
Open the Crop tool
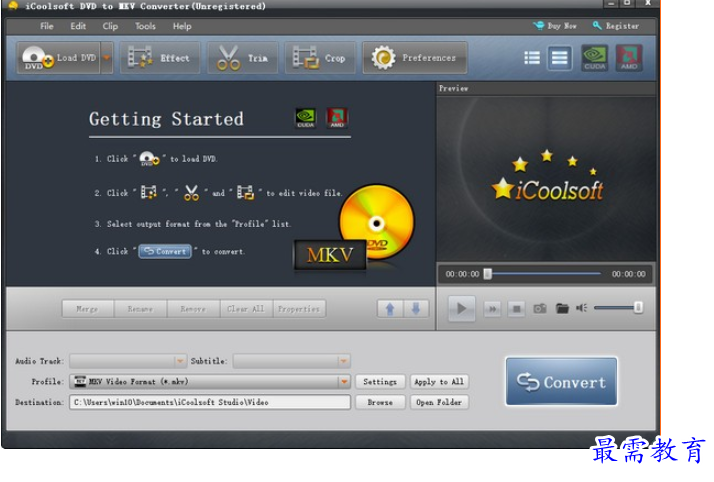(x=320, y=58)
